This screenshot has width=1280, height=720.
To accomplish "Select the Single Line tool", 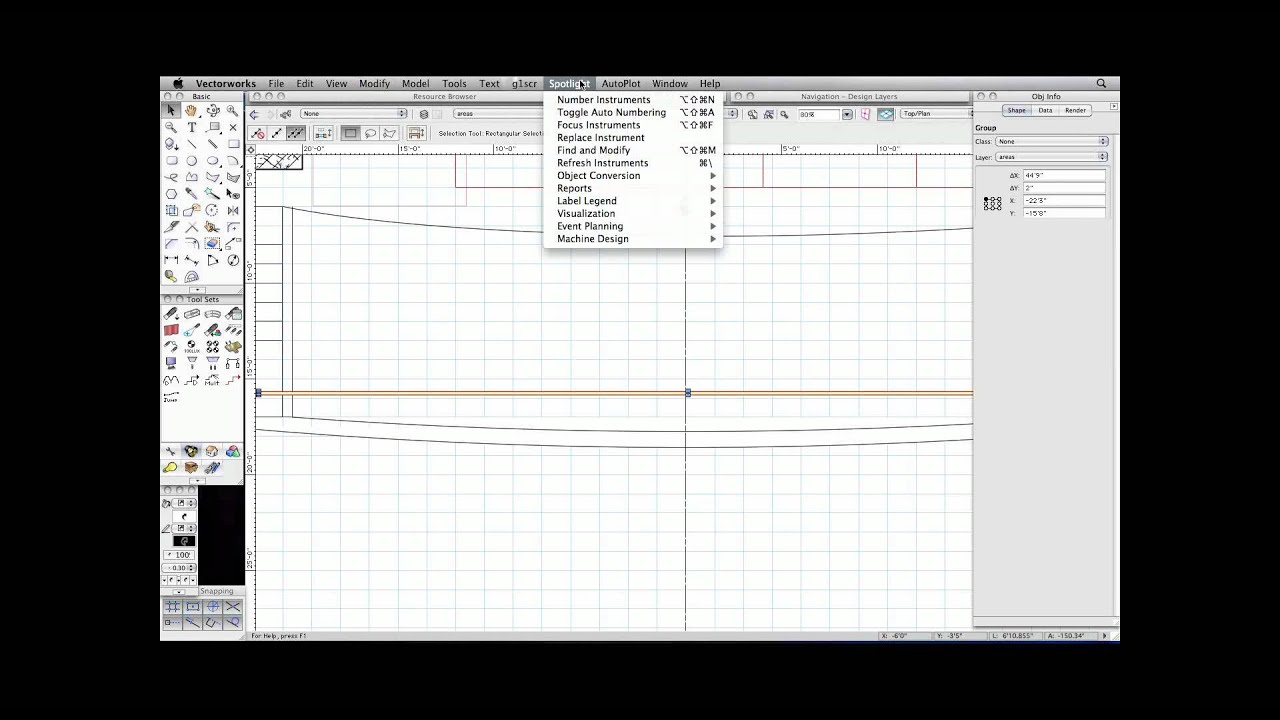I will pyautogui.click(x=191, y=144).
